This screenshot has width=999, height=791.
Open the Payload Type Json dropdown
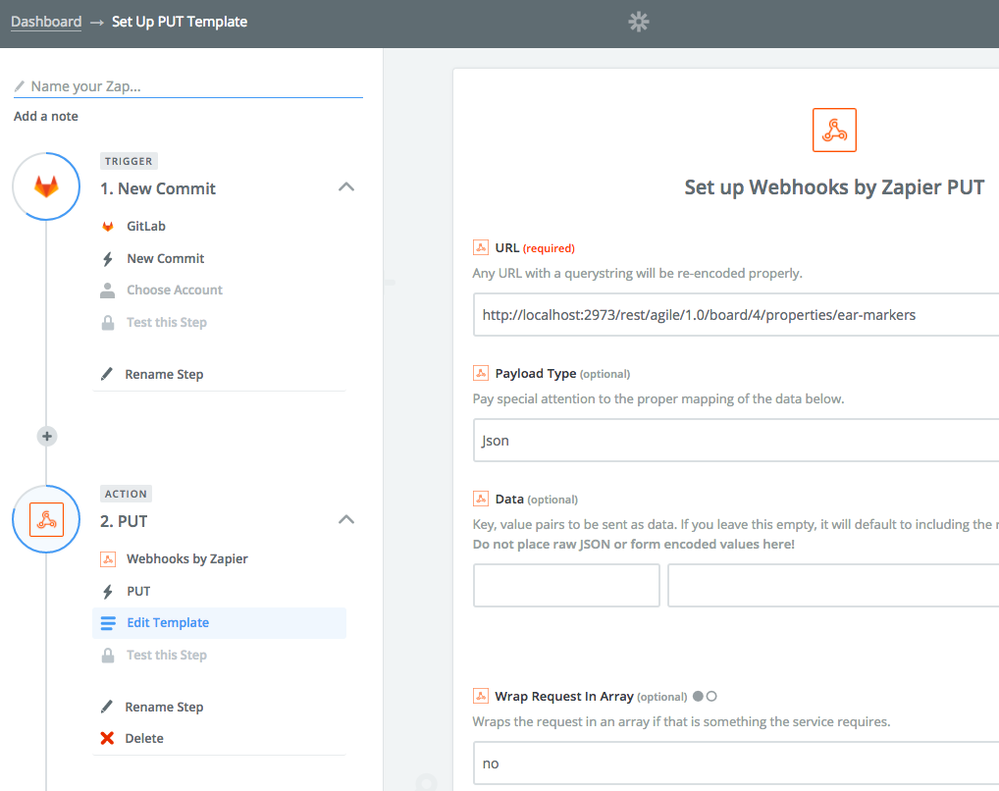pyautogui.click(x=736, y=440)
